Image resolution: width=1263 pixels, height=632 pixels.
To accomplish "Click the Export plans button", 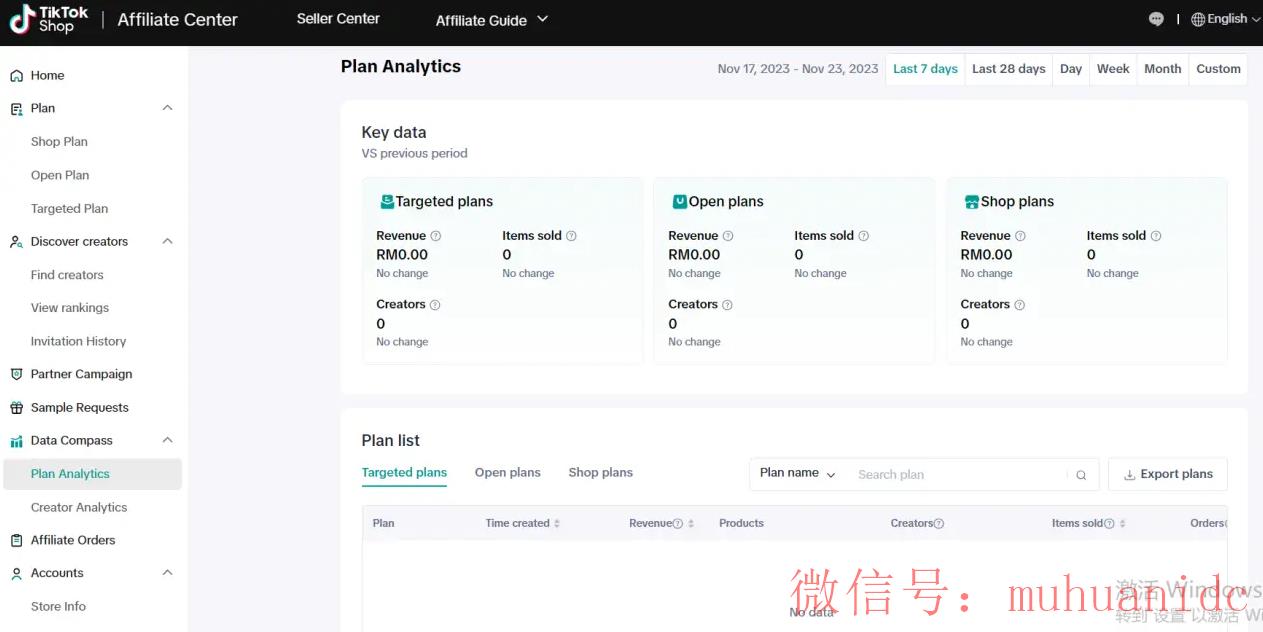I will (x=1167, y=474).
